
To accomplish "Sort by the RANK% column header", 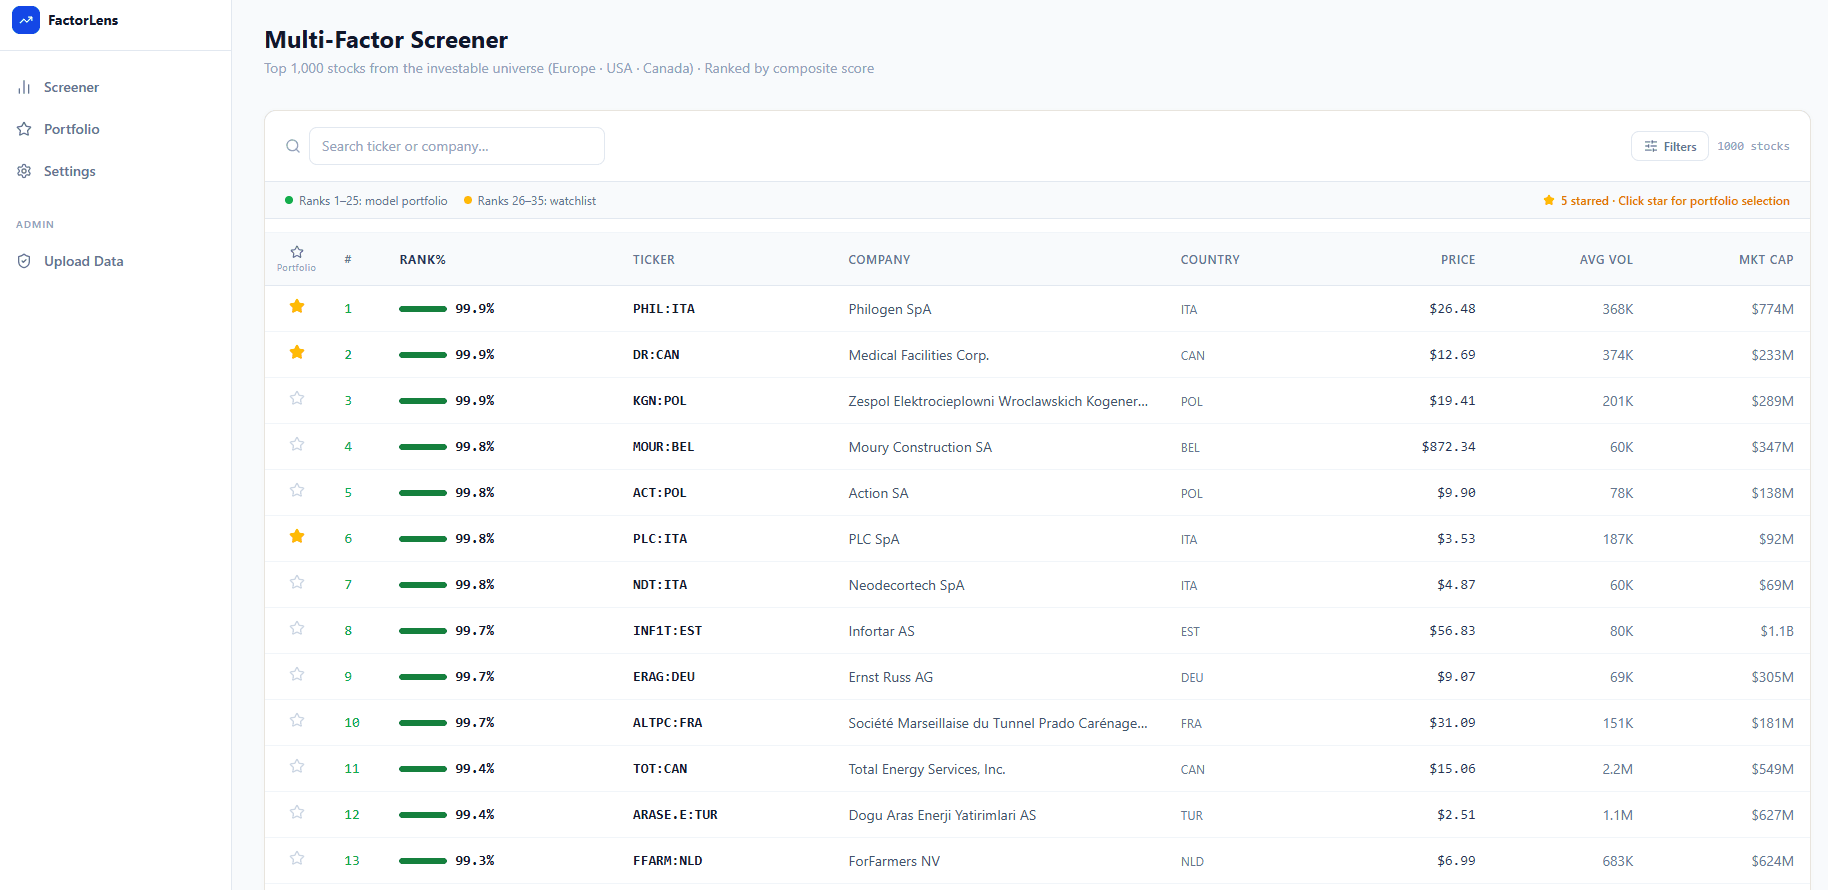I will [423, 260].
